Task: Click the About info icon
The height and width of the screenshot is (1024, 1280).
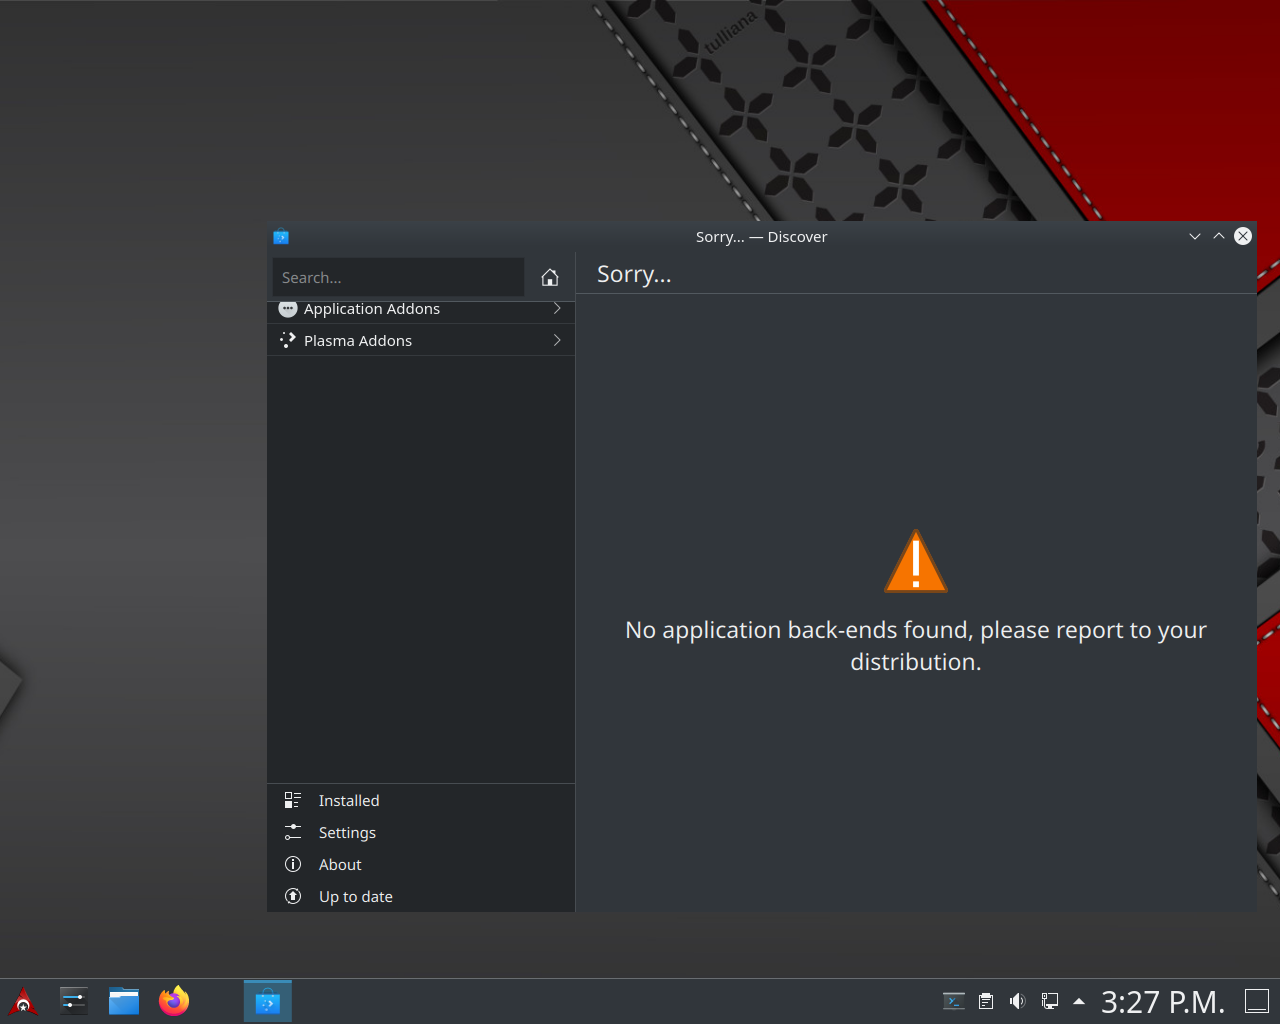Action: 293,864
